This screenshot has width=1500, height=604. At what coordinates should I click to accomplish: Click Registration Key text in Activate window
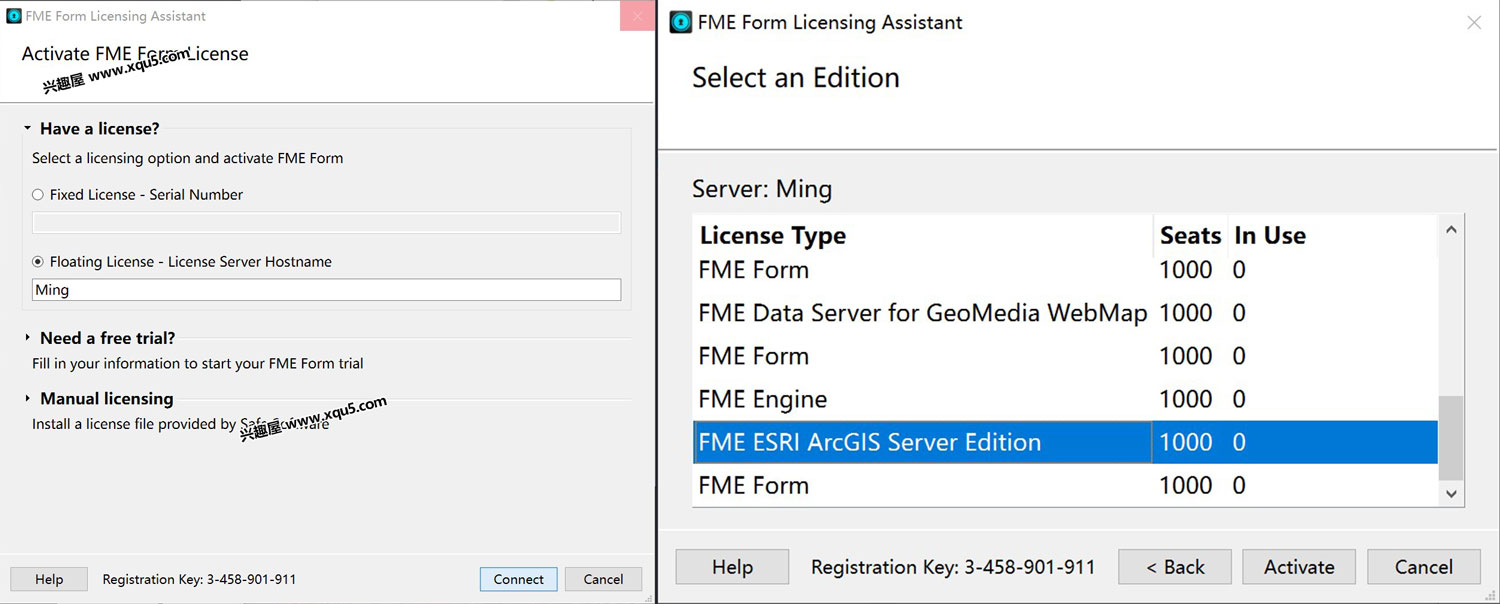tap(199, 579)
